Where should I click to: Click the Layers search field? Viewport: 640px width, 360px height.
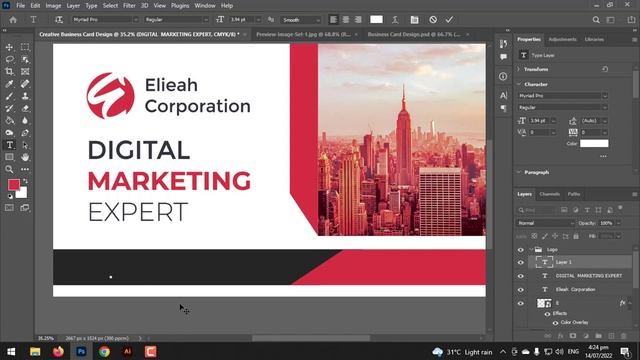tap(537, 210)
